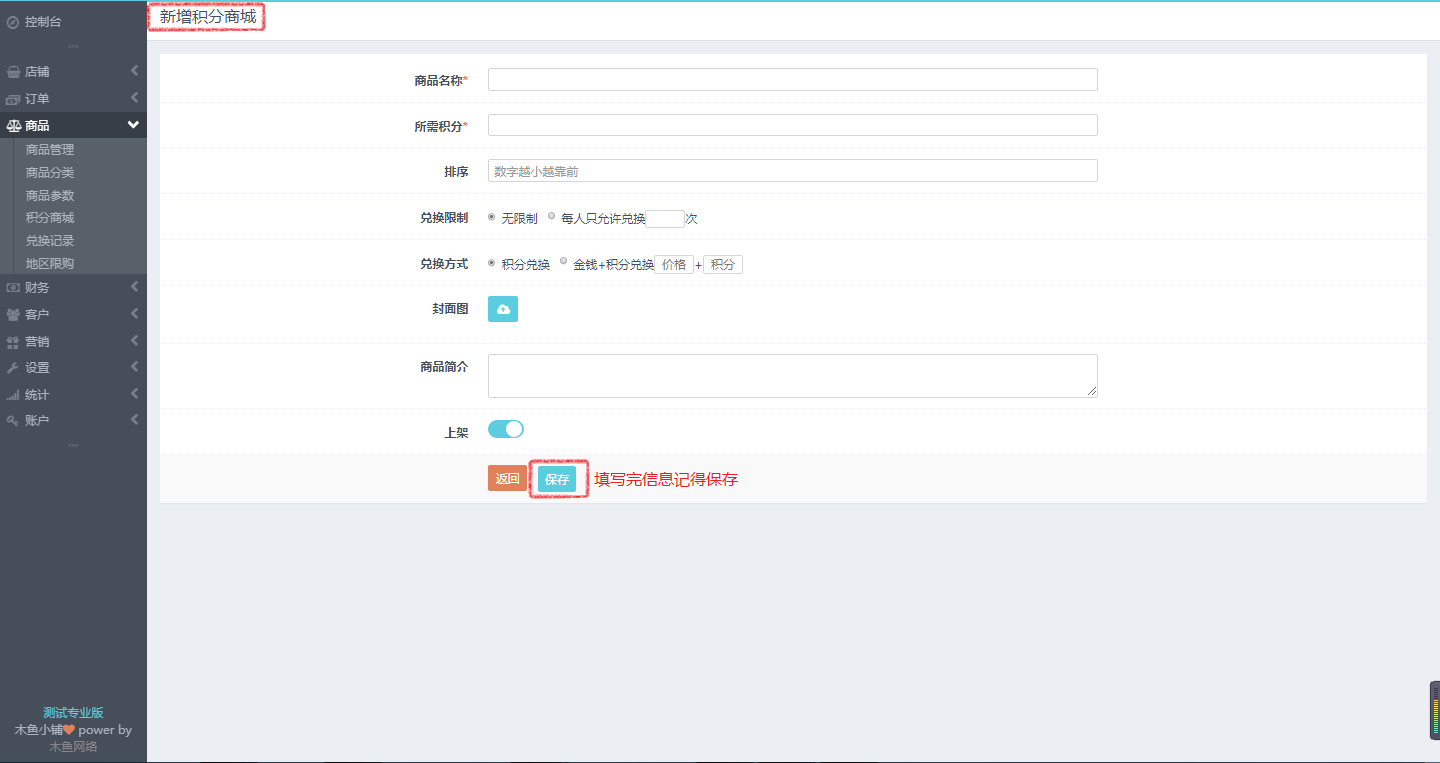Screen dimensions: 1440x763
Task: Expand the 账户 sidebar section arrow
Action: point(134,420)
